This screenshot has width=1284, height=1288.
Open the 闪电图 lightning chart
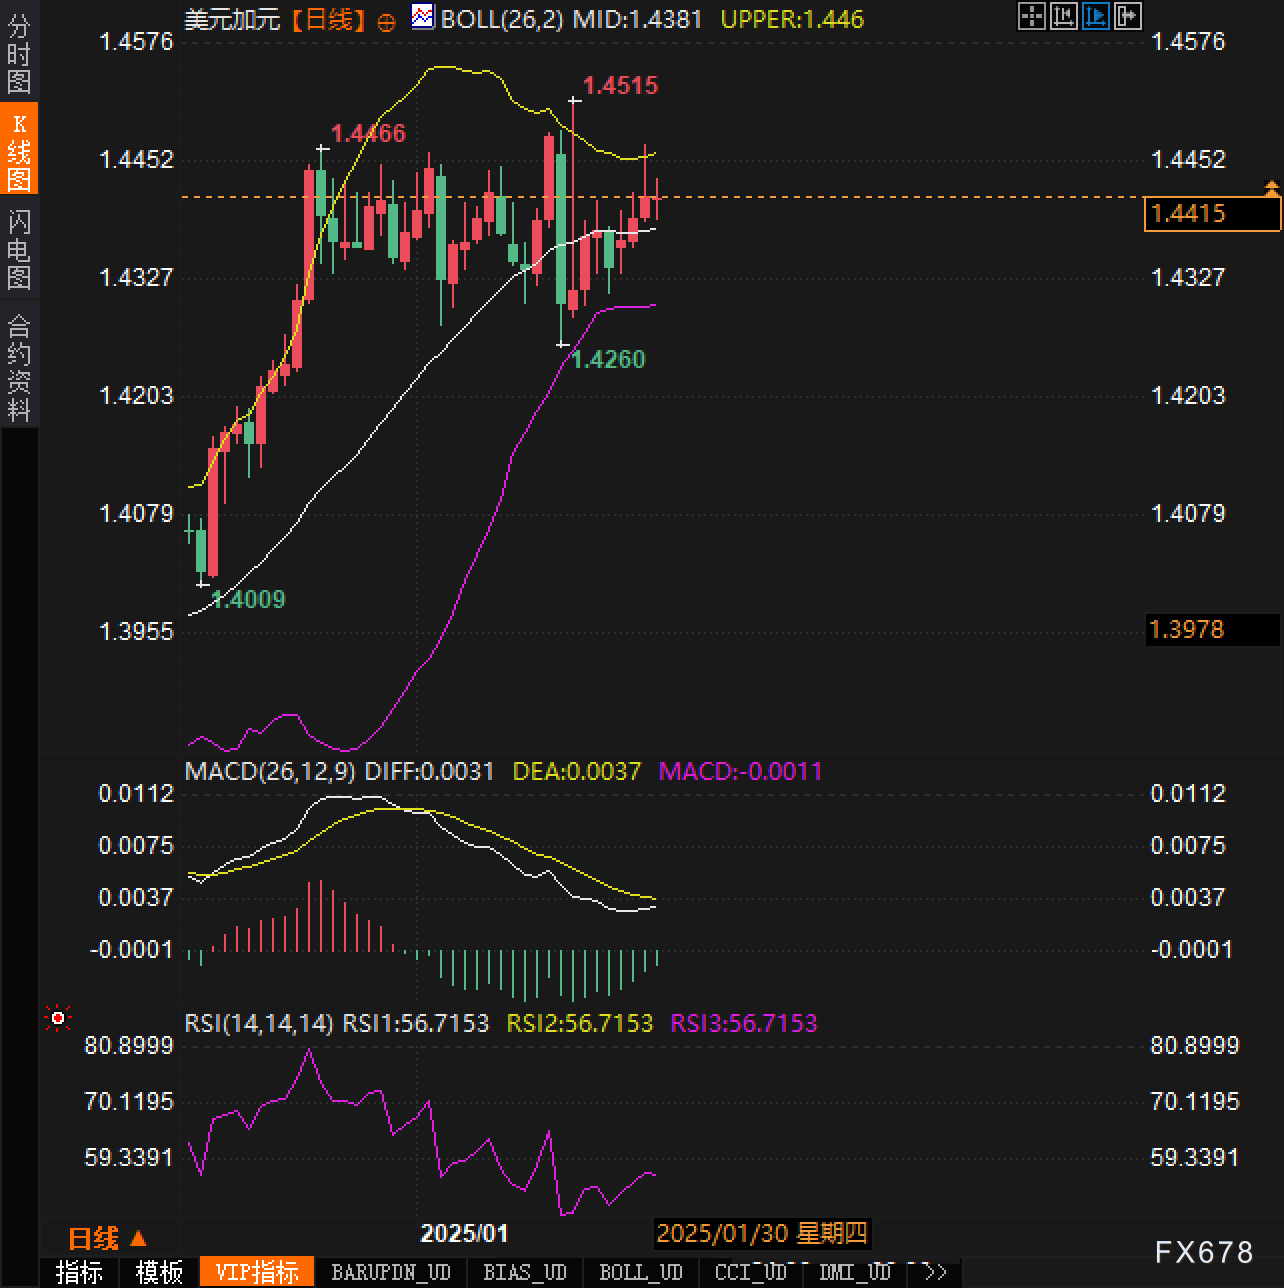[19, 248]
